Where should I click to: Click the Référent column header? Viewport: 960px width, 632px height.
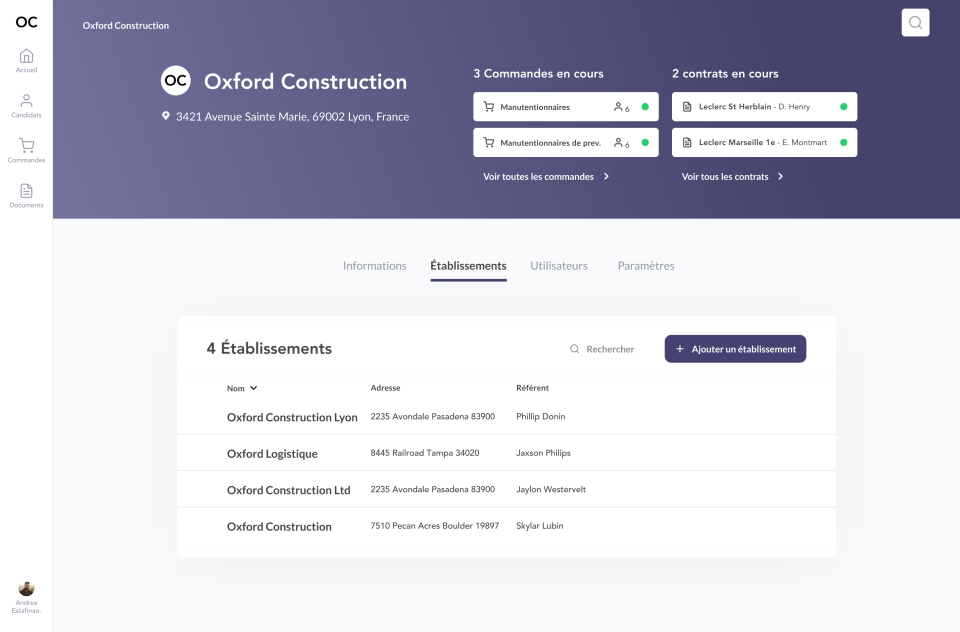point(532,388)
